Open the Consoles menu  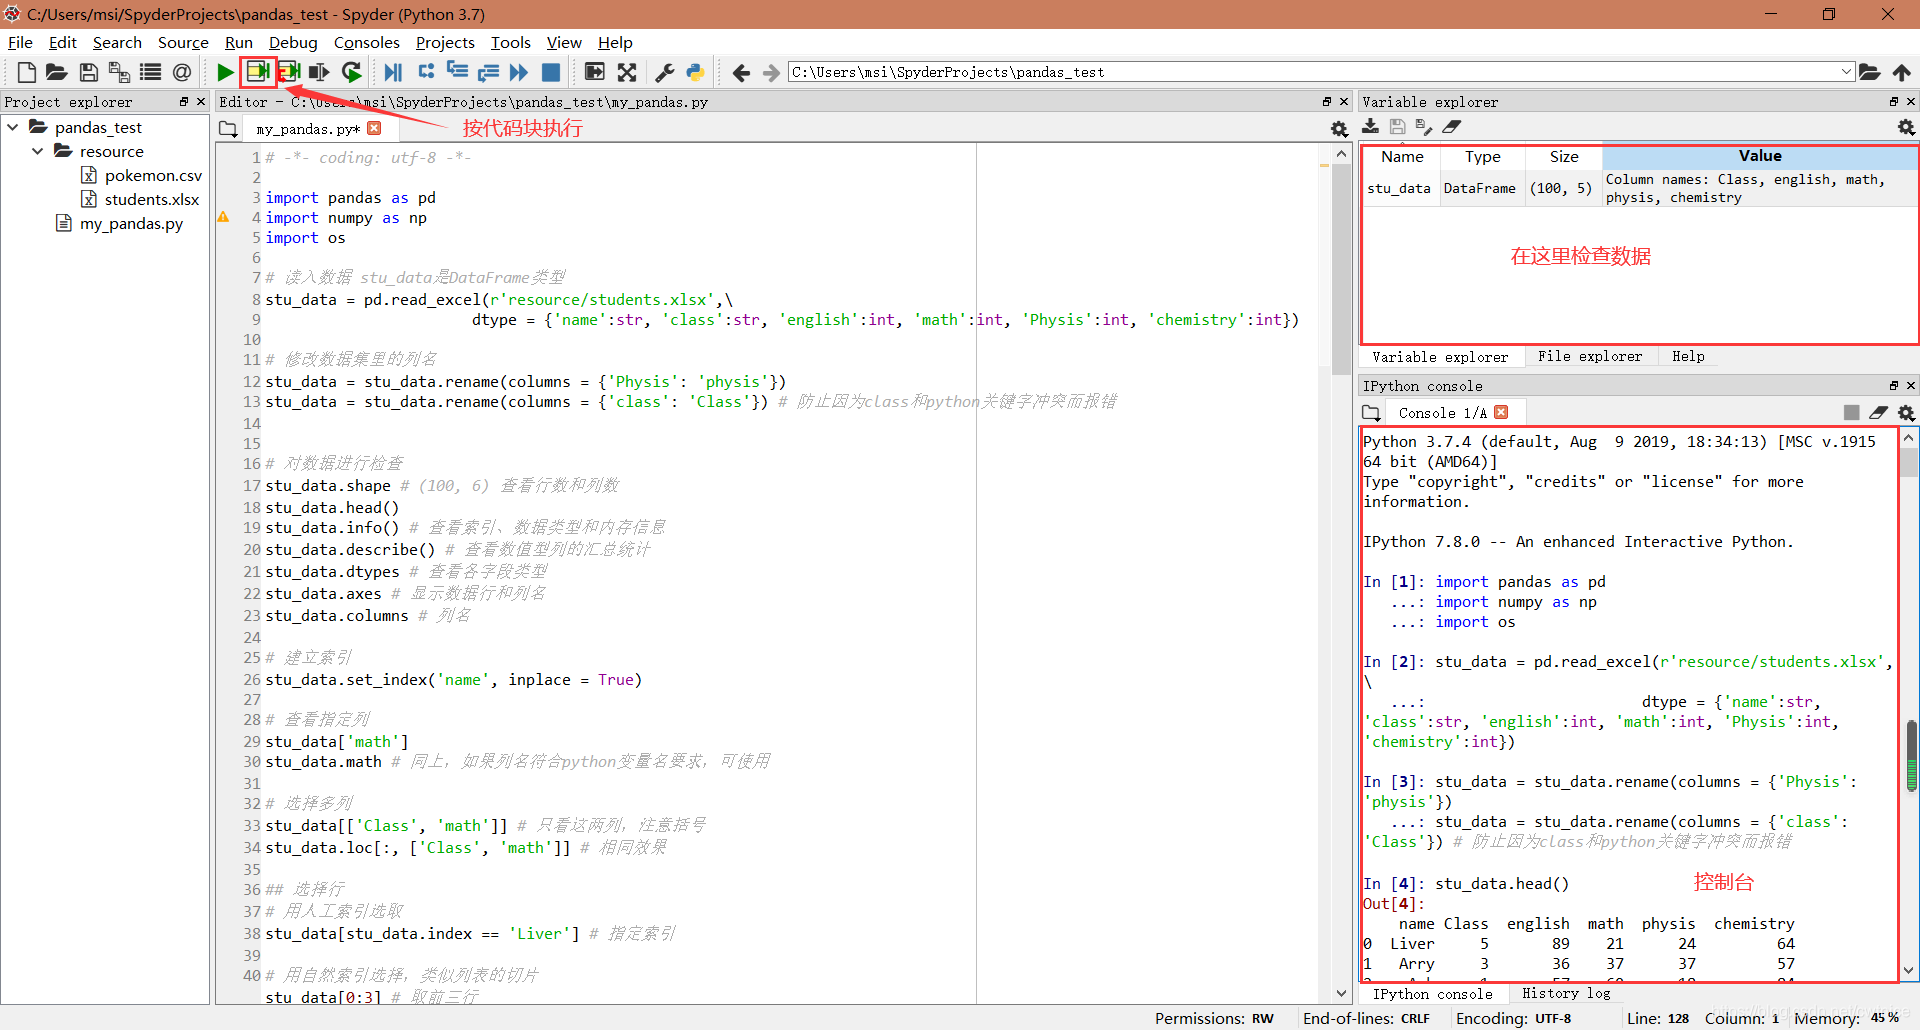click(367, 42)
